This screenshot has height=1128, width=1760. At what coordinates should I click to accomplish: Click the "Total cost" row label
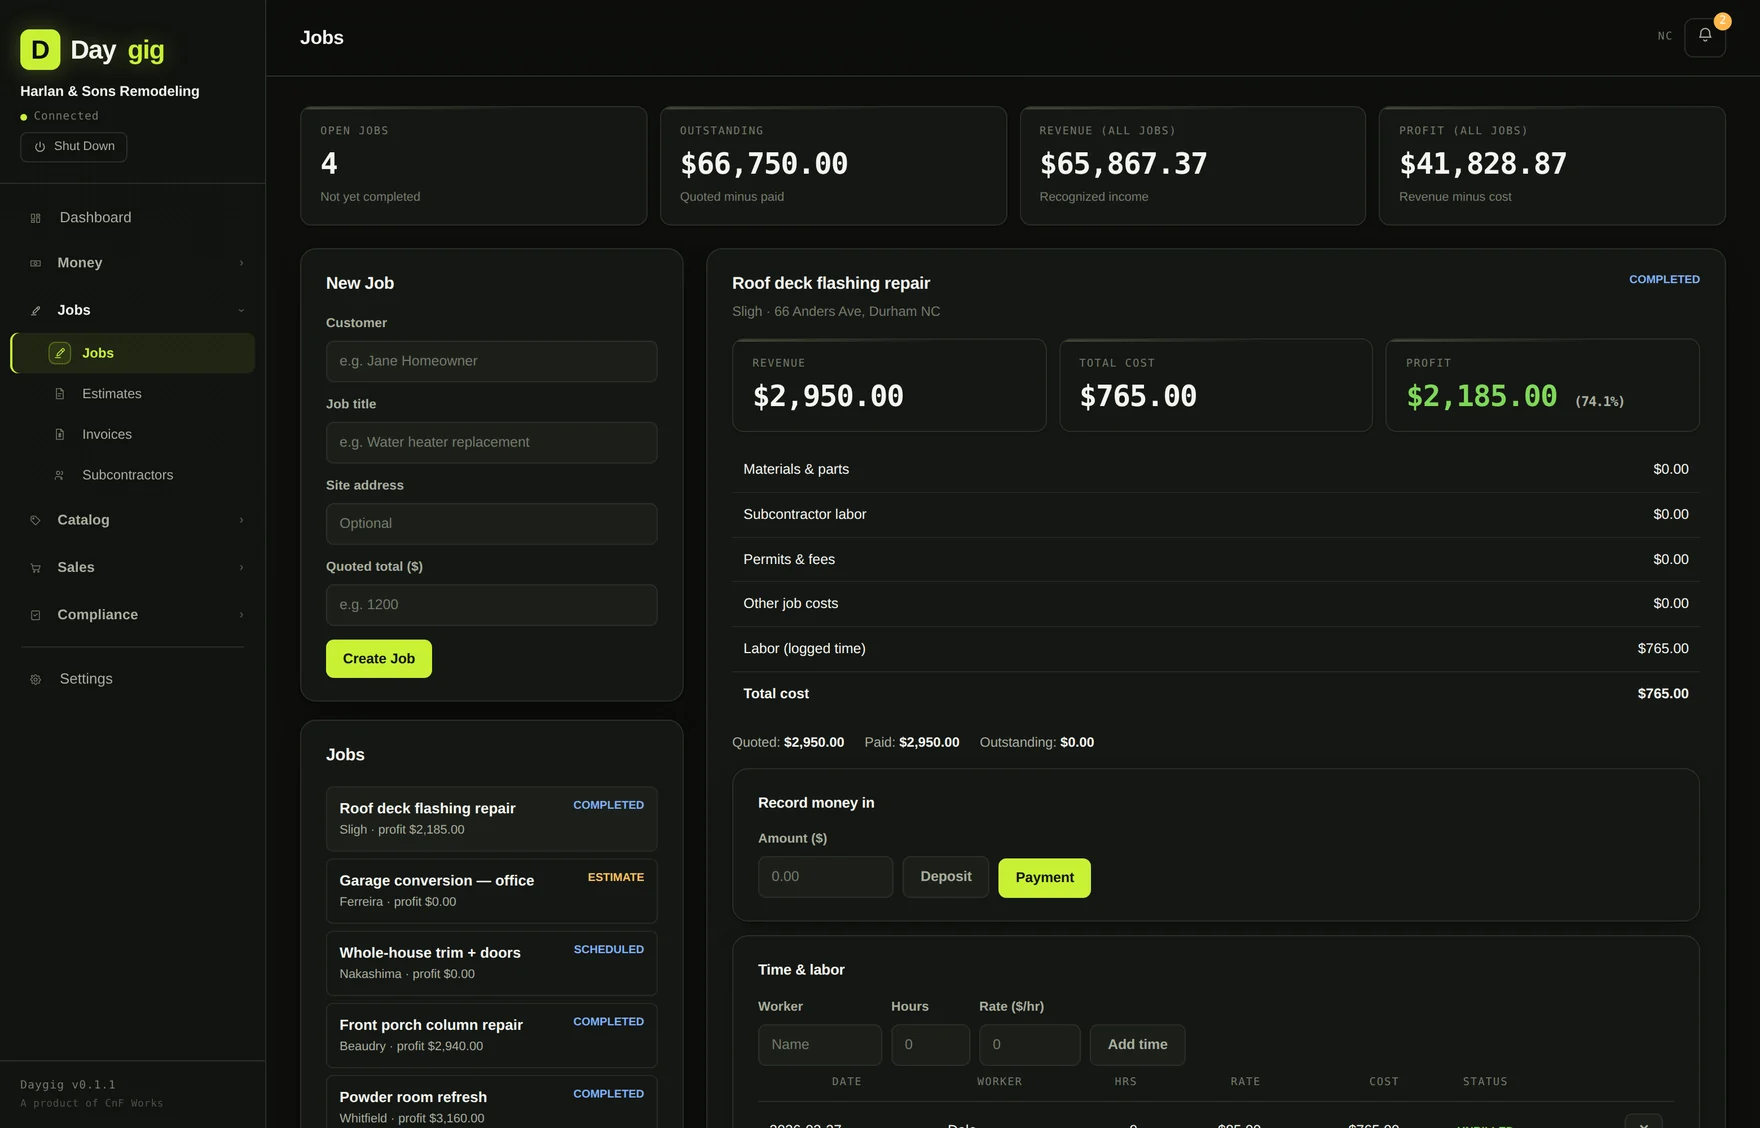(776, 694)
